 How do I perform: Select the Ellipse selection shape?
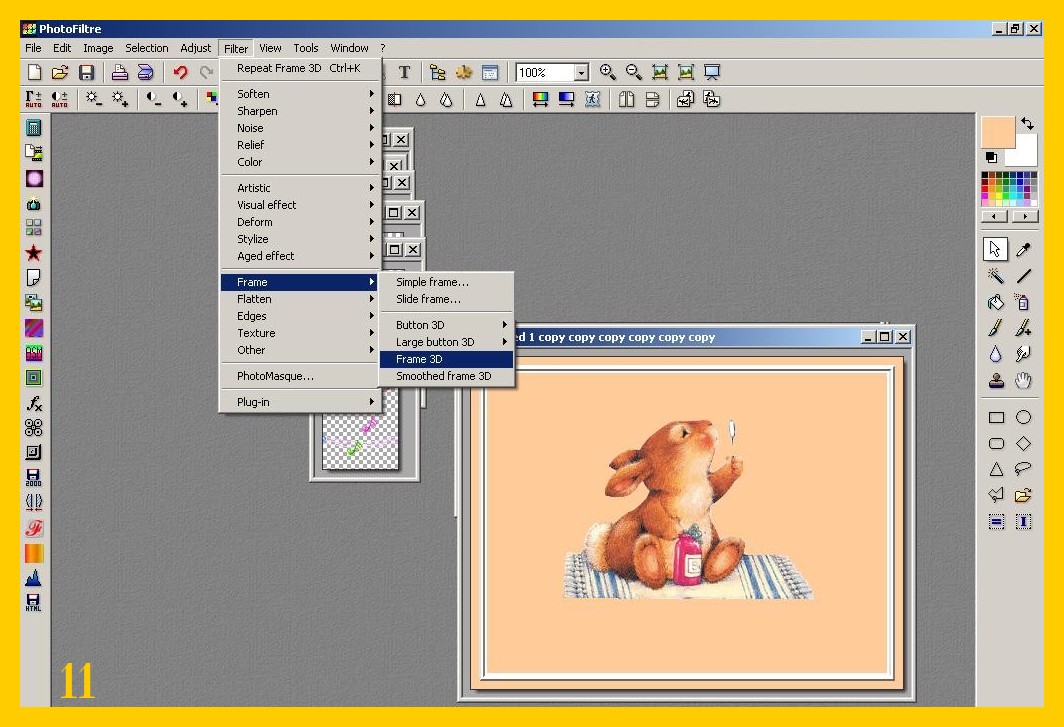click(x=1023, y=417)
